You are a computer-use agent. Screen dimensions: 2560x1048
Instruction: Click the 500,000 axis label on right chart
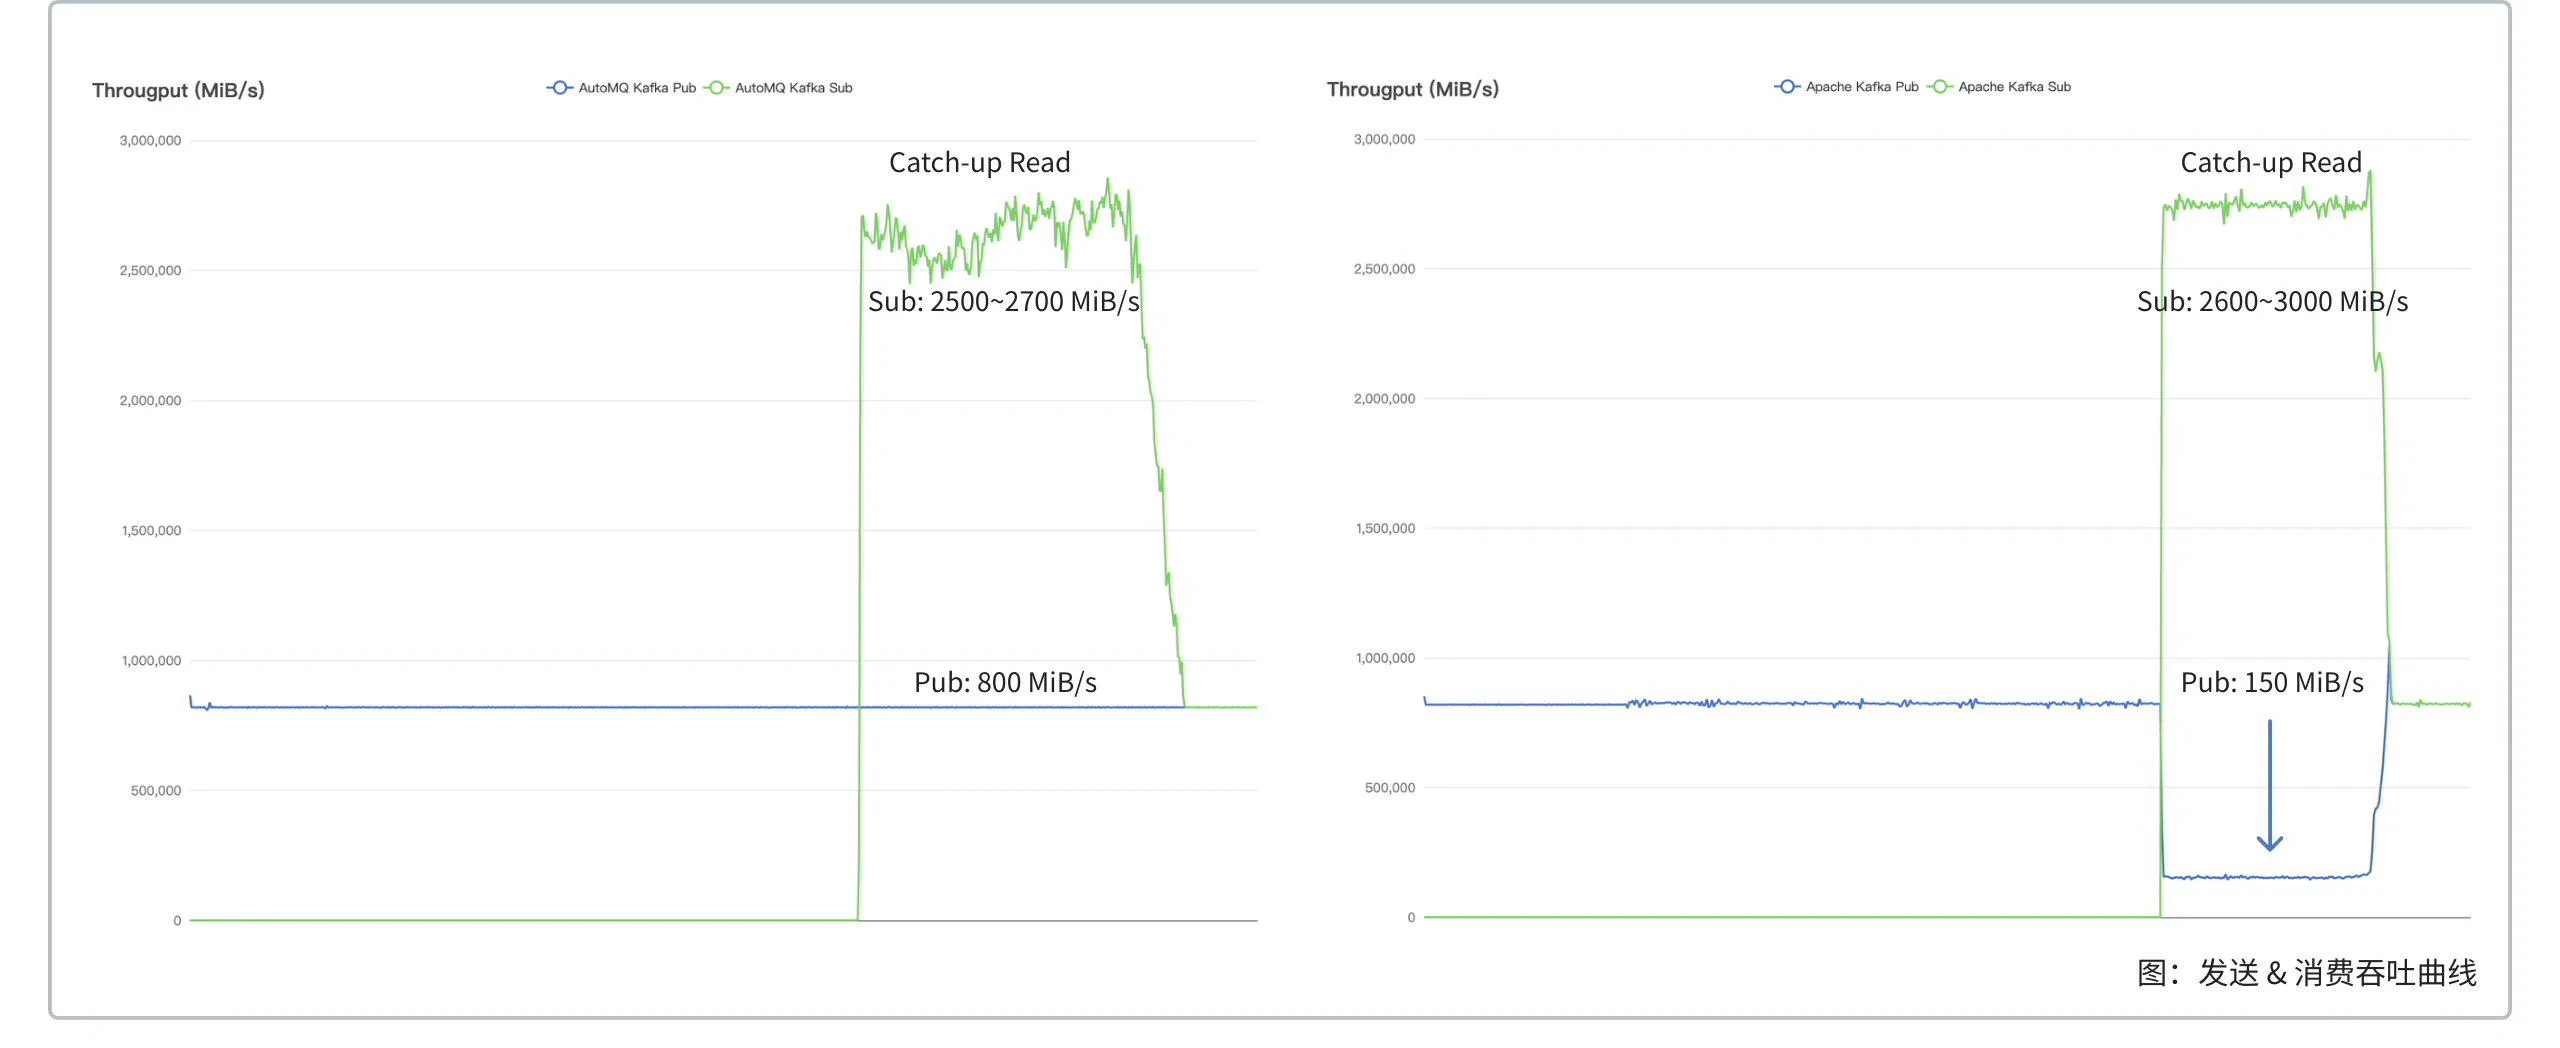[1390, 787]
